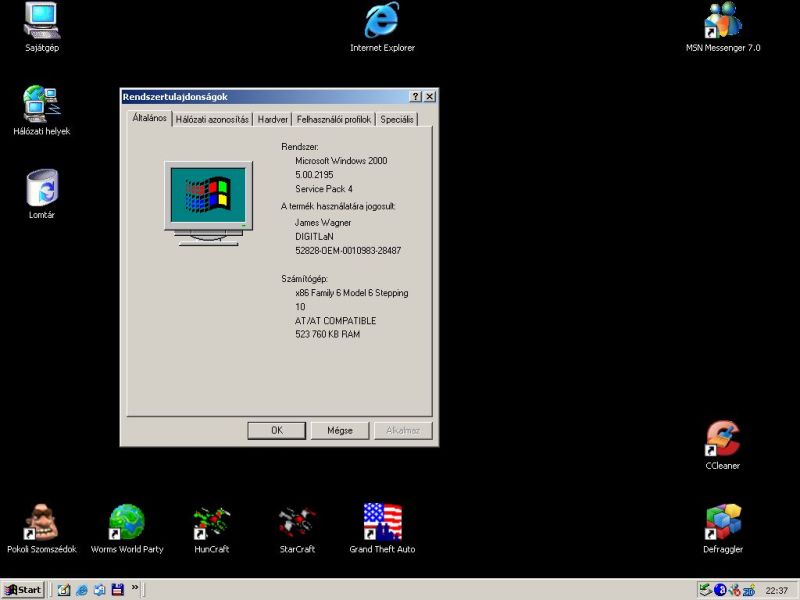Click the Bluetooth system tray icon
The image size is (800, 600).
point(720,590)
